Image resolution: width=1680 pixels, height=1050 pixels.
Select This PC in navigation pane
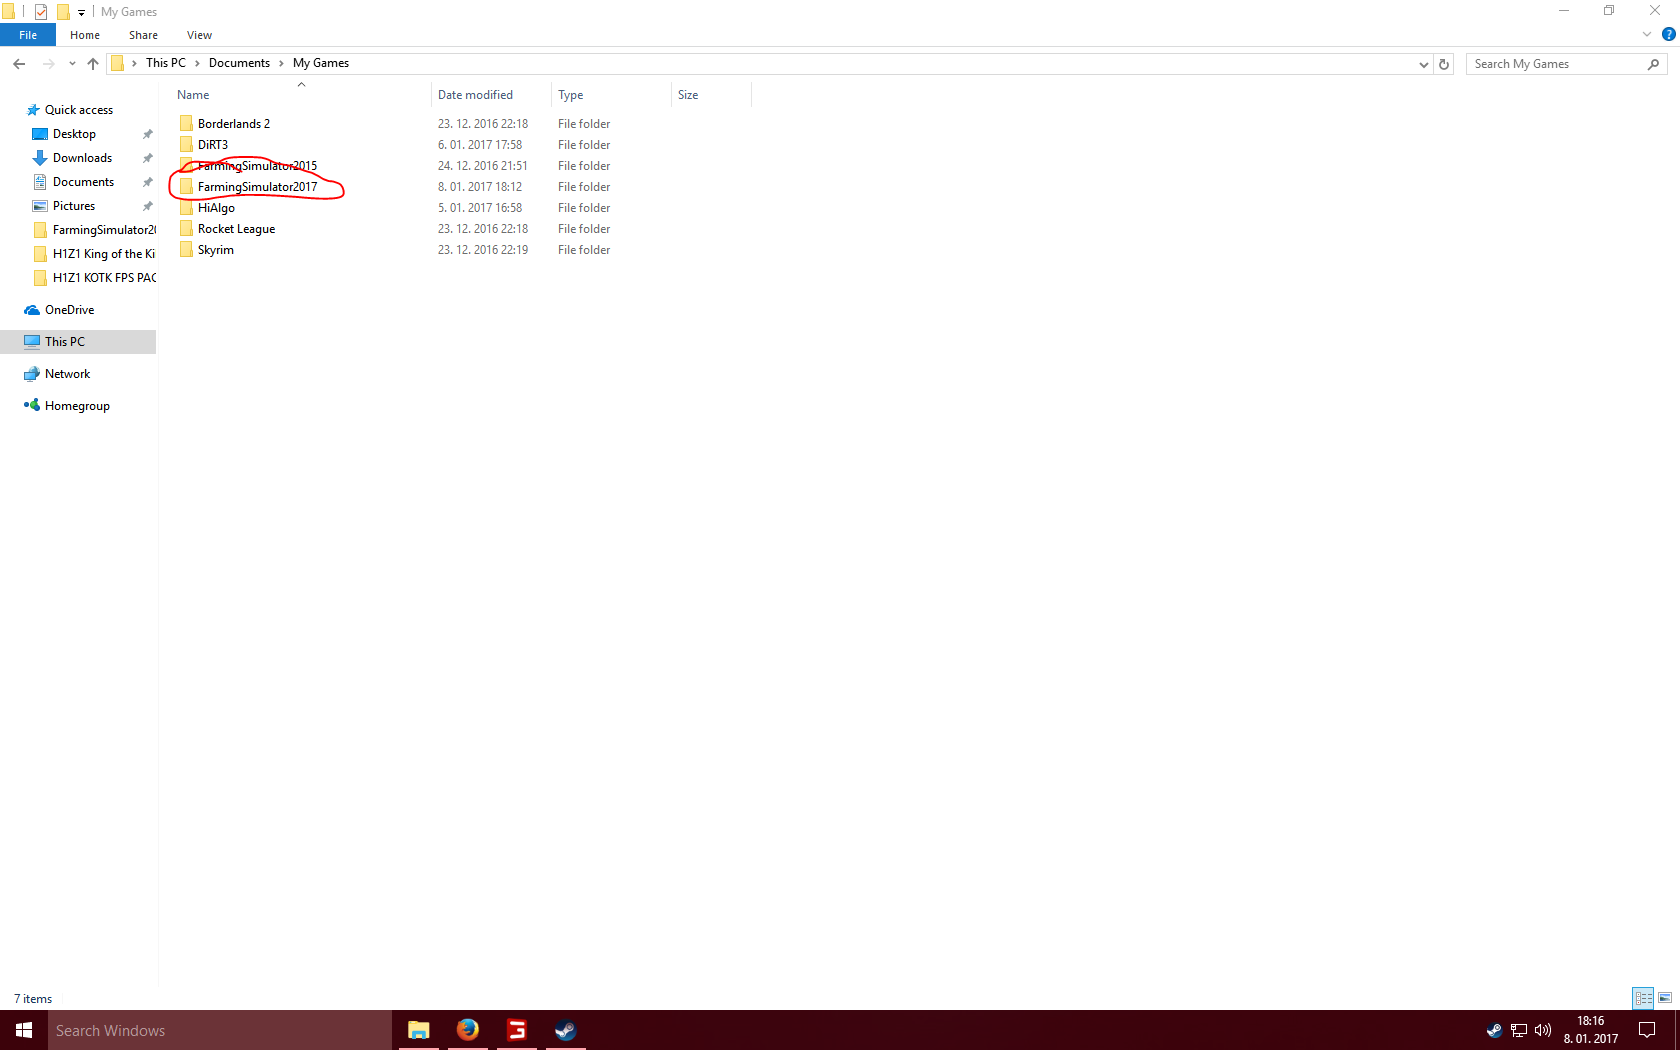pos(78,342)
